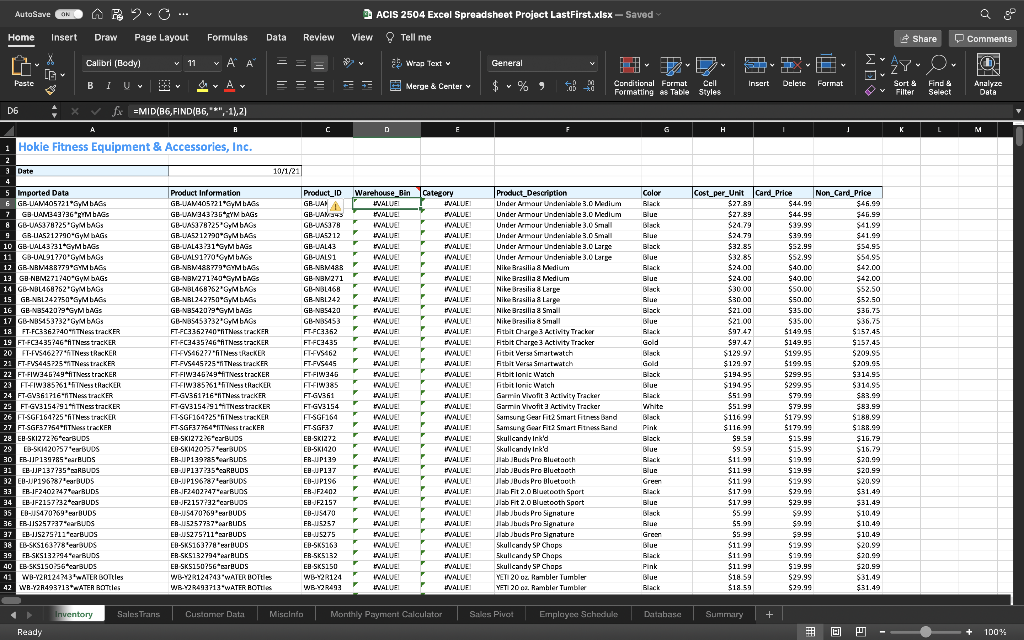Open the Comments button
The image size is (1024, 640).
pyautogui.click(x=983, y=38)
